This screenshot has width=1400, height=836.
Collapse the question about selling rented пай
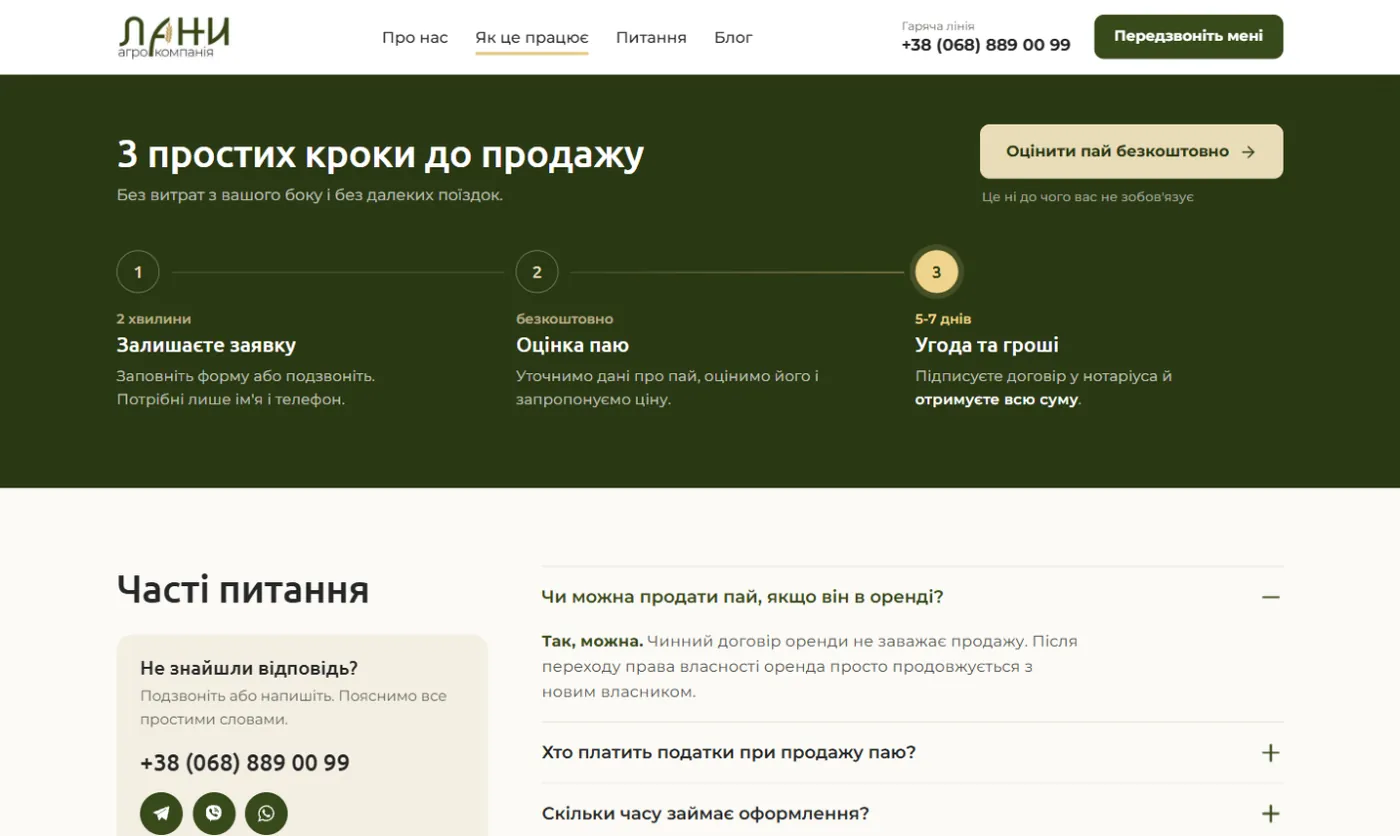(912, 597)
